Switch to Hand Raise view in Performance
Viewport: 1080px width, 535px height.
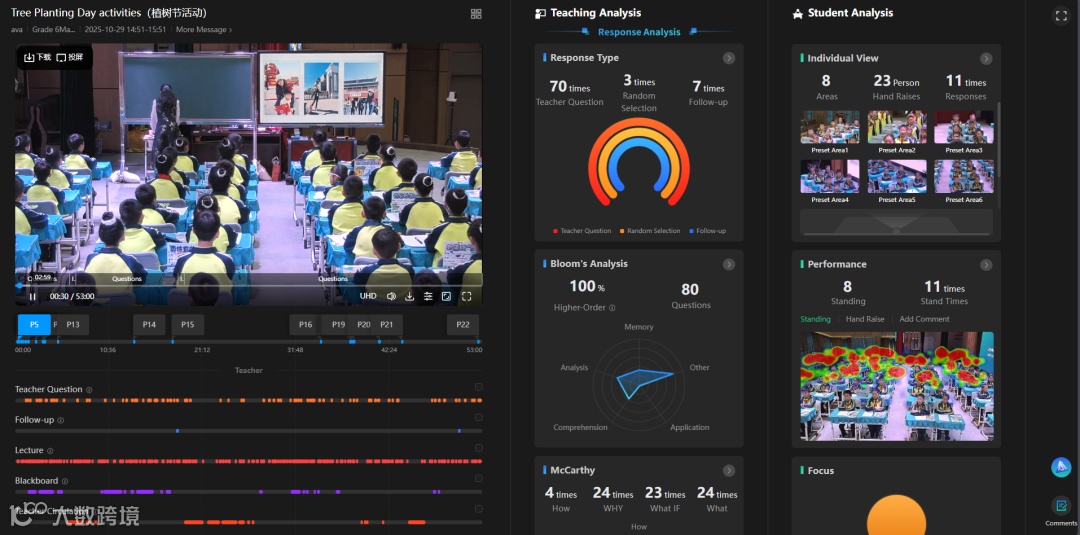pyautogui.click(x=865, y=319)
